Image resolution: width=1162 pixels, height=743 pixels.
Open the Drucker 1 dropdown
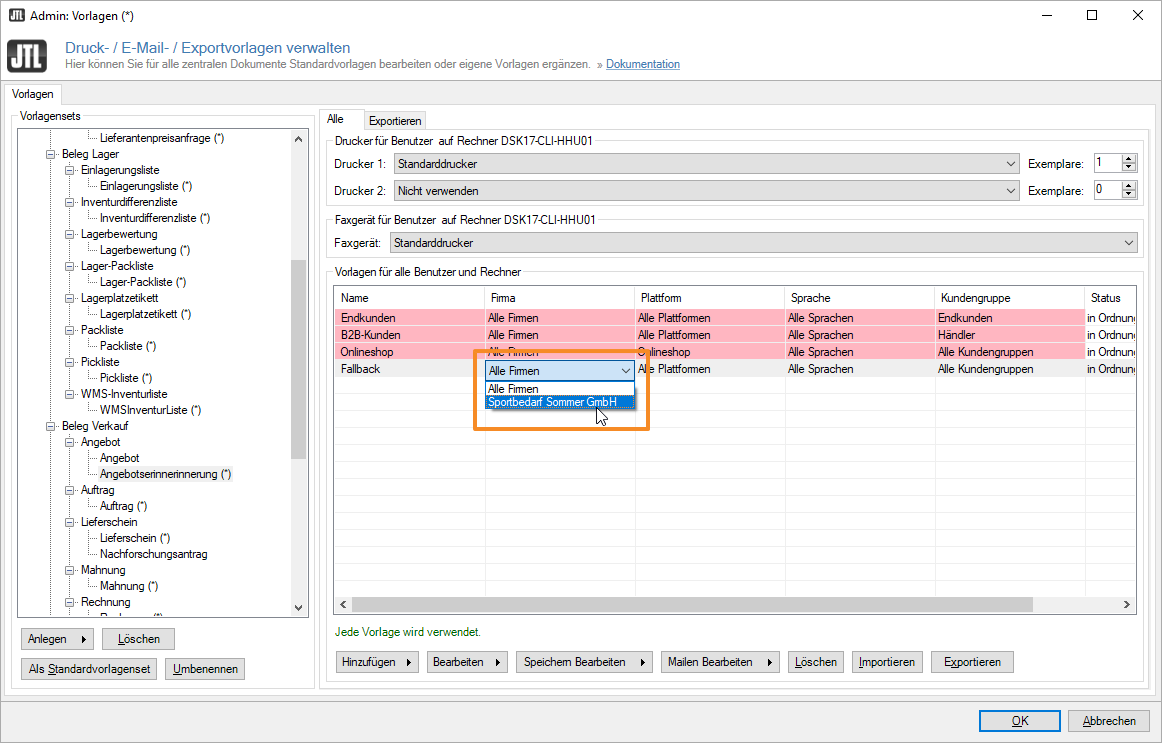click(1009, 163)
